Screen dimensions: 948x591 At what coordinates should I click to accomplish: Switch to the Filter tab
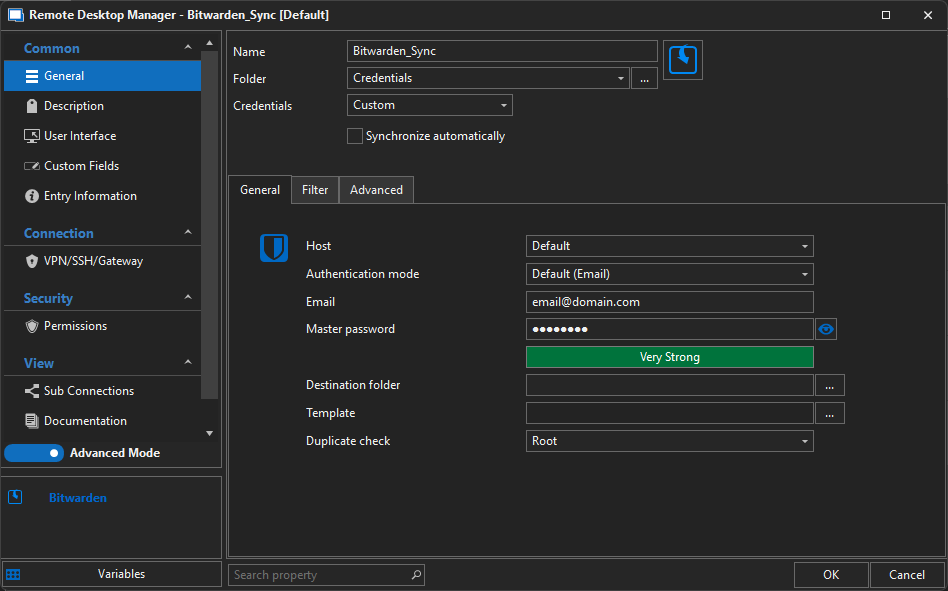point(315,190)
